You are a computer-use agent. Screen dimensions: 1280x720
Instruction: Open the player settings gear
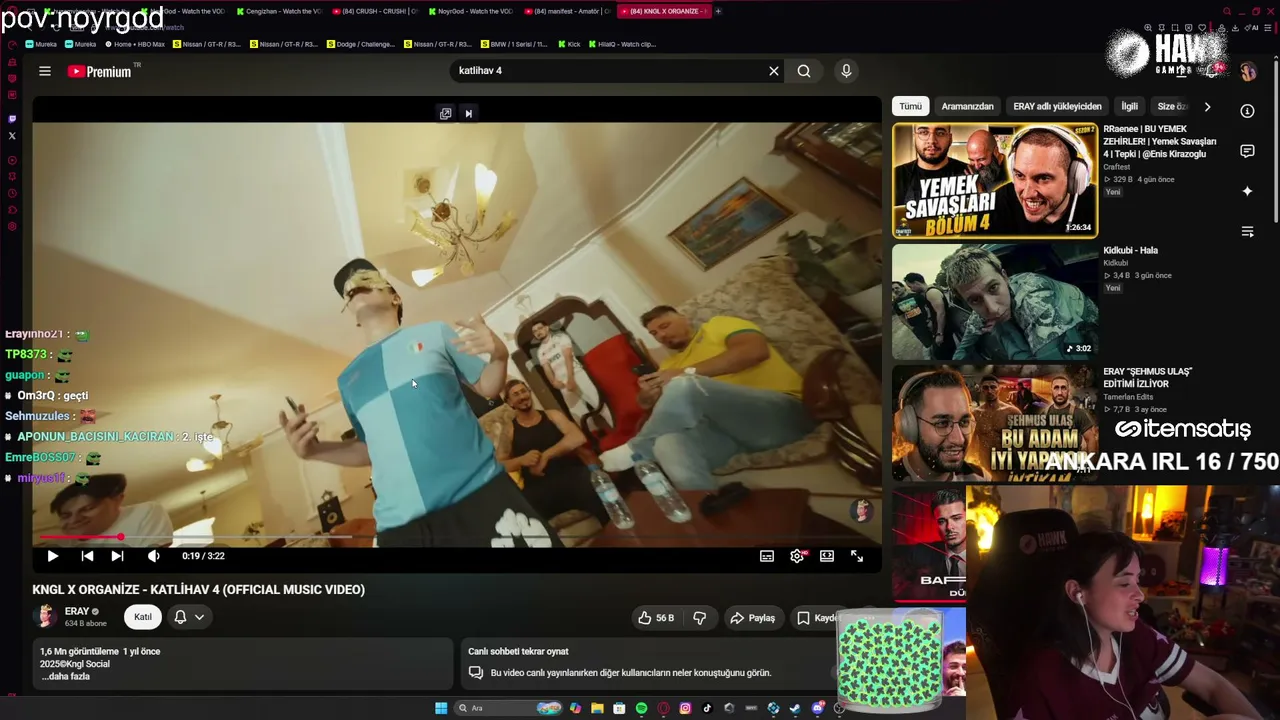(x=797, y=556)
